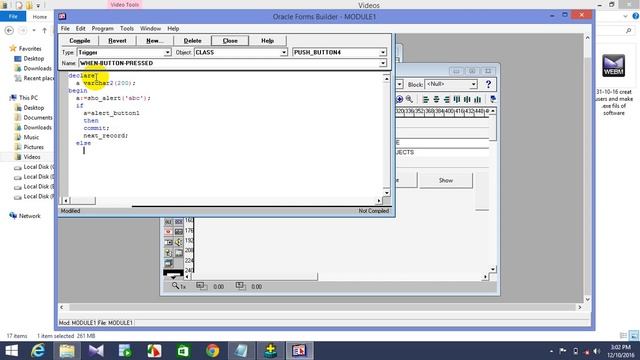Open the File tab in Explorer window

(13, 16)
